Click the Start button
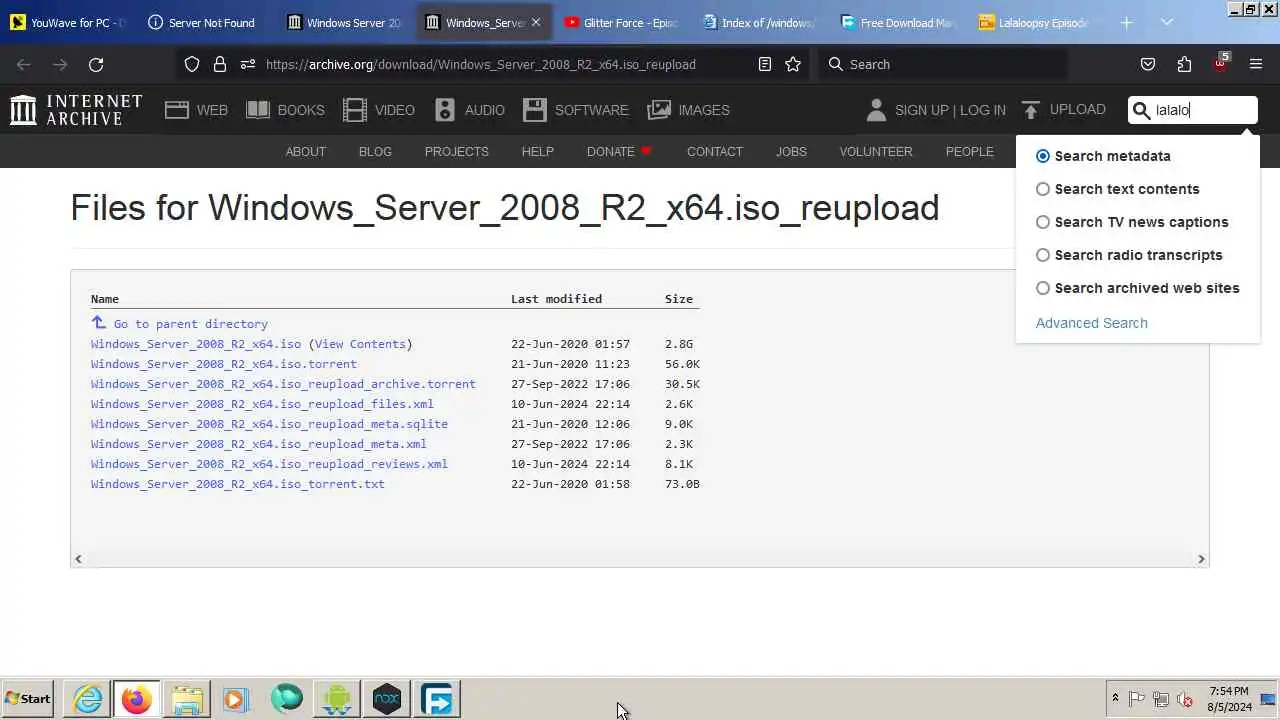The width and height of the screenshot is (1280, 720). click(x=28, y=699)
